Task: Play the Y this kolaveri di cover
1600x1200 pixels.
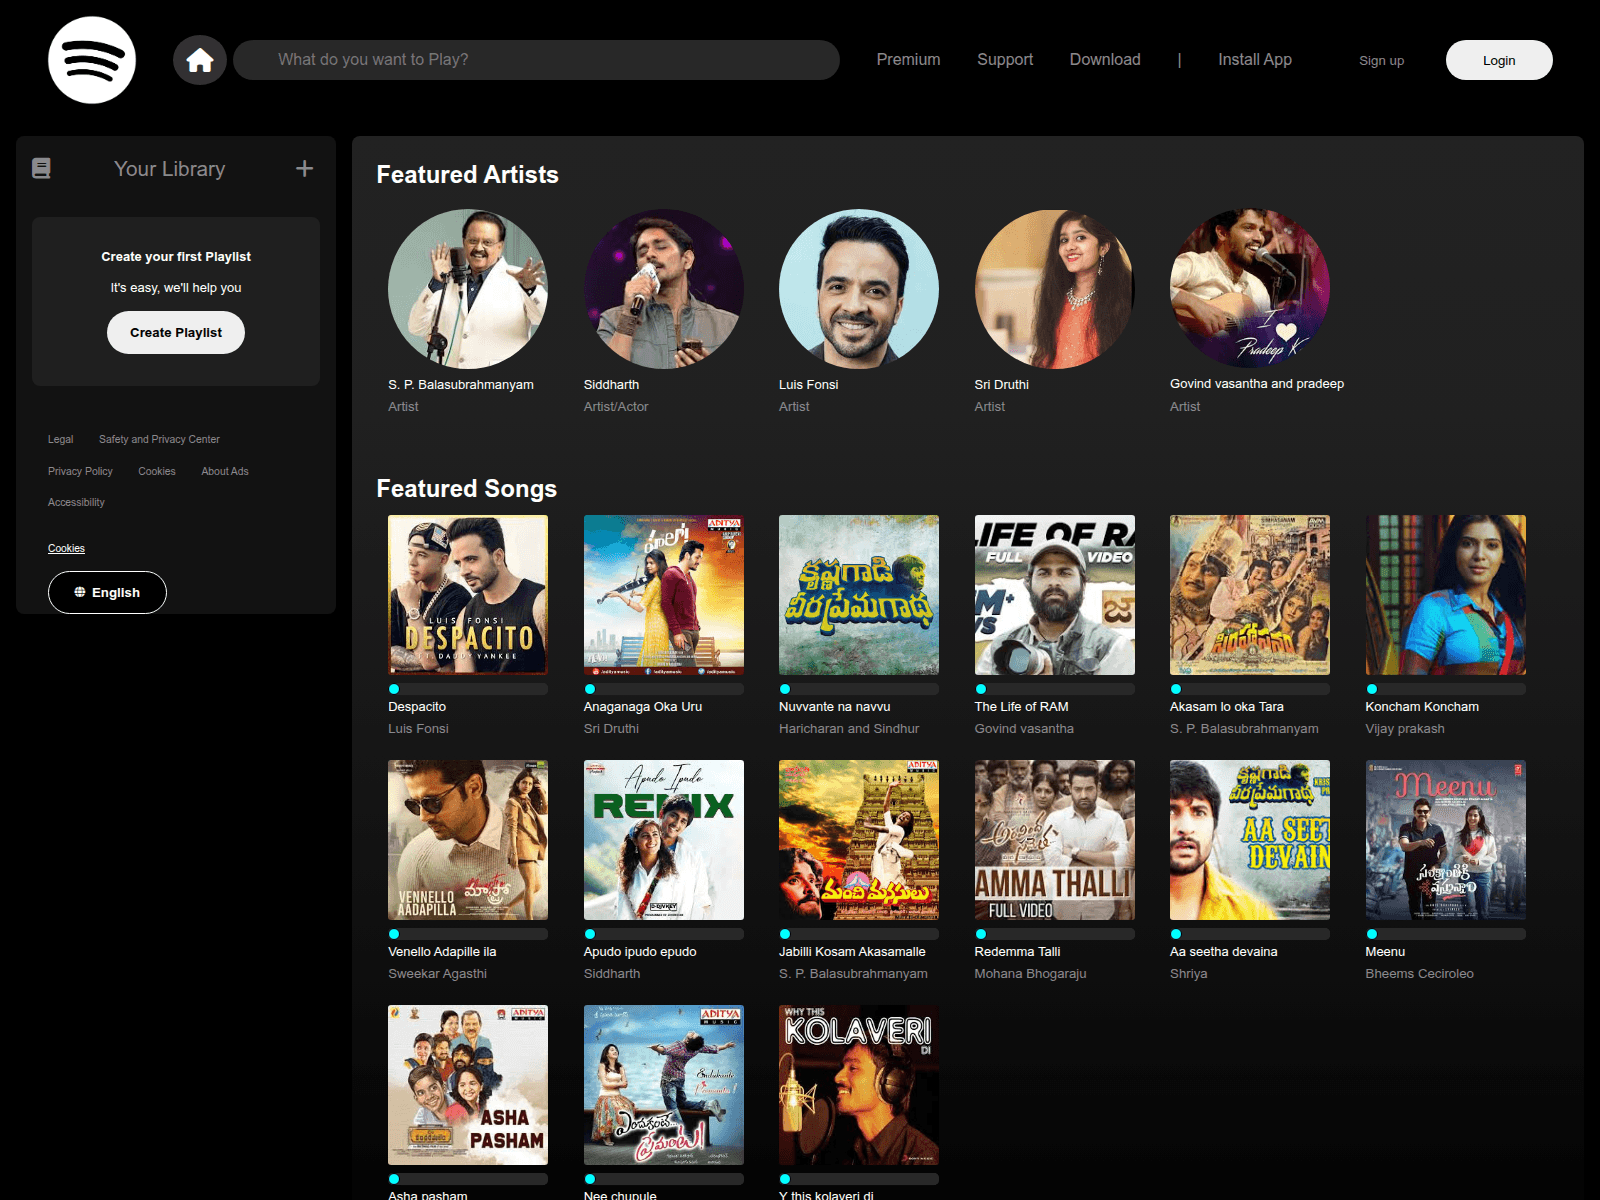Action: pos(859,1085)
